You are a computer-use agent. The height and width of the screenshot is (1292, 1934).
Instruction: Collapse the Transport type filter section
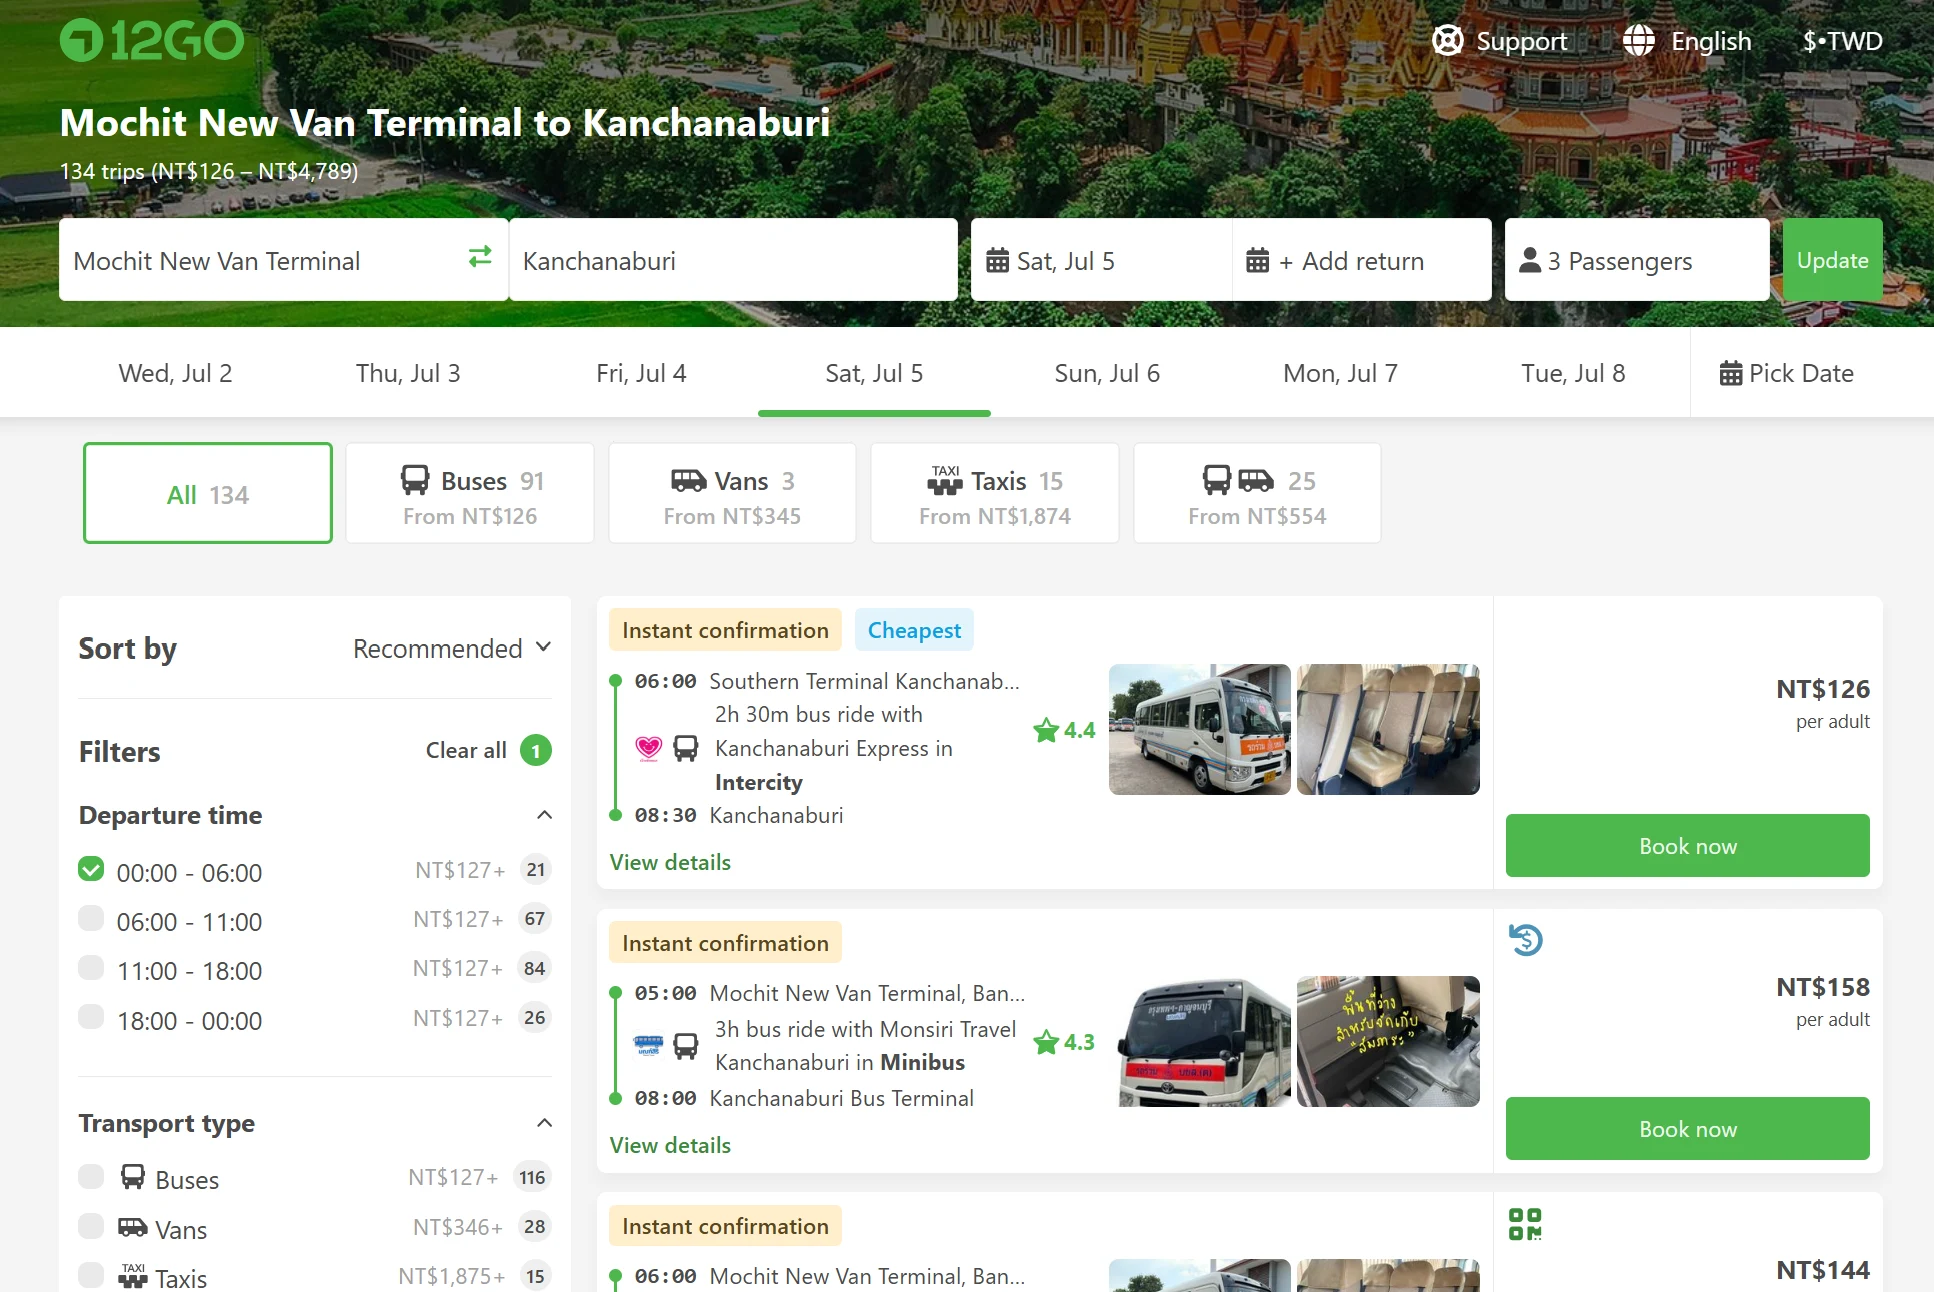coord(544,1123)
